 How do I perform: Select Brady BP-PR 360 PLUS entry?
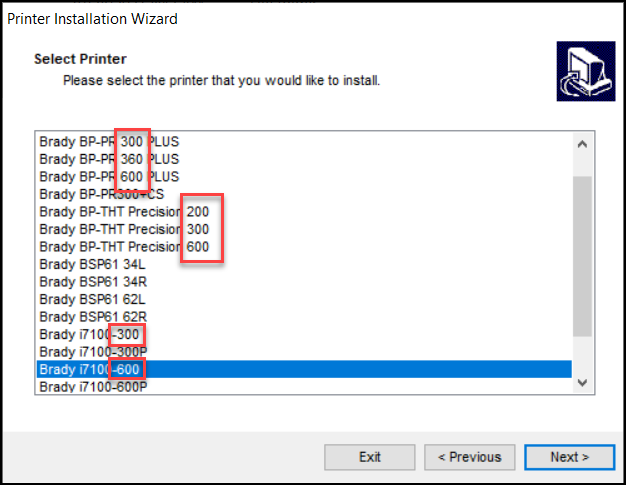coord(109,159)
